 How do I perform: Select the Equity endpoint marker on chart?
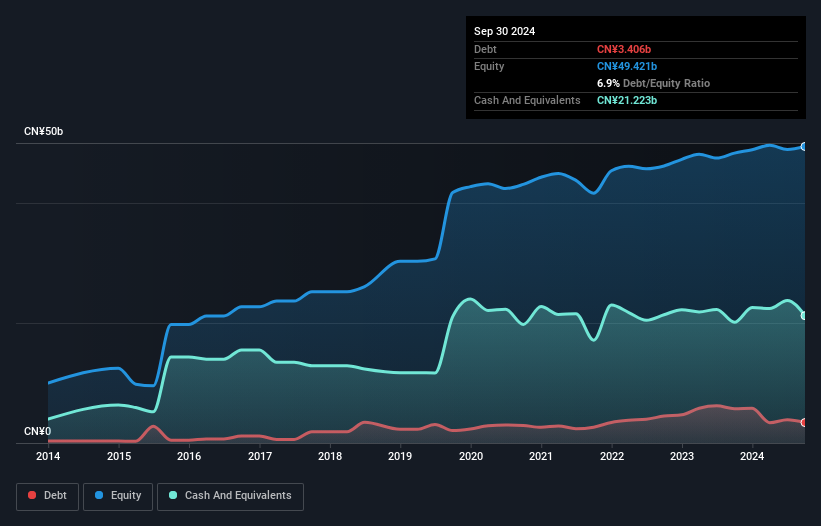click(804, 147)
